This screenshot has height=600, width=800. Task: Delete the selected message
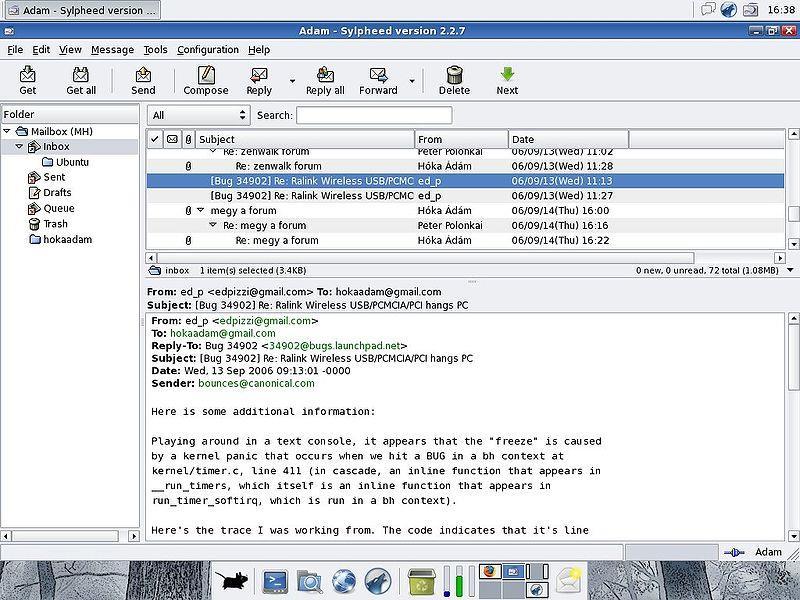pyautogui.click(x=454, y=80)
